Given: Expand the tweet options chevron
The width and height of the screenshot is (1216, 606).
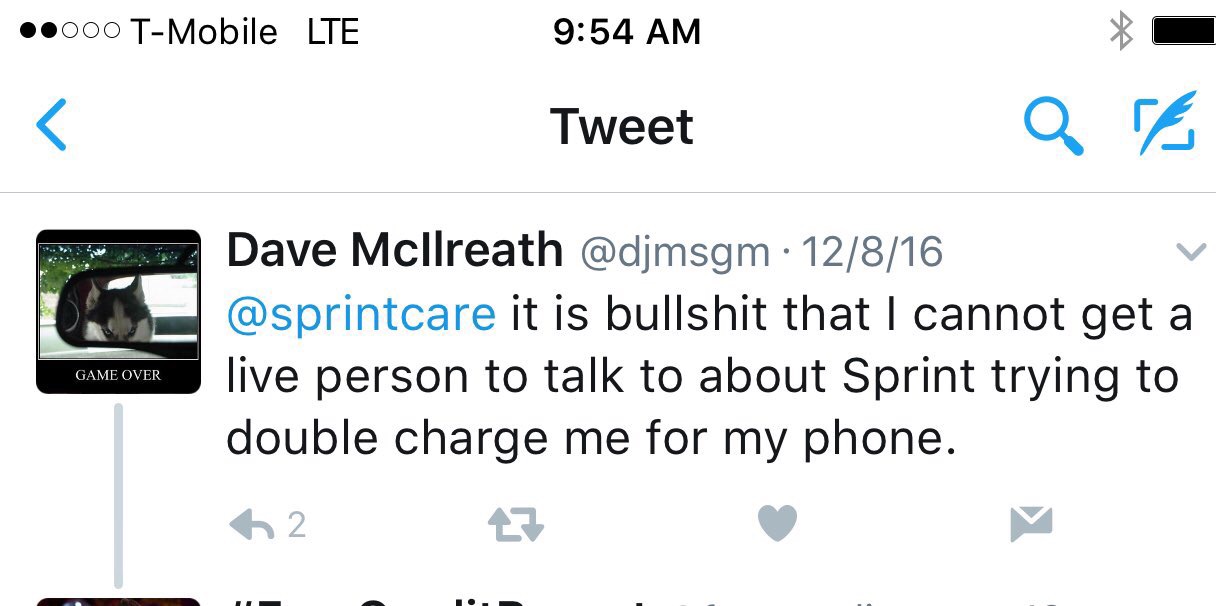Looking at the screenshot, I should [x=1191, y=253].
